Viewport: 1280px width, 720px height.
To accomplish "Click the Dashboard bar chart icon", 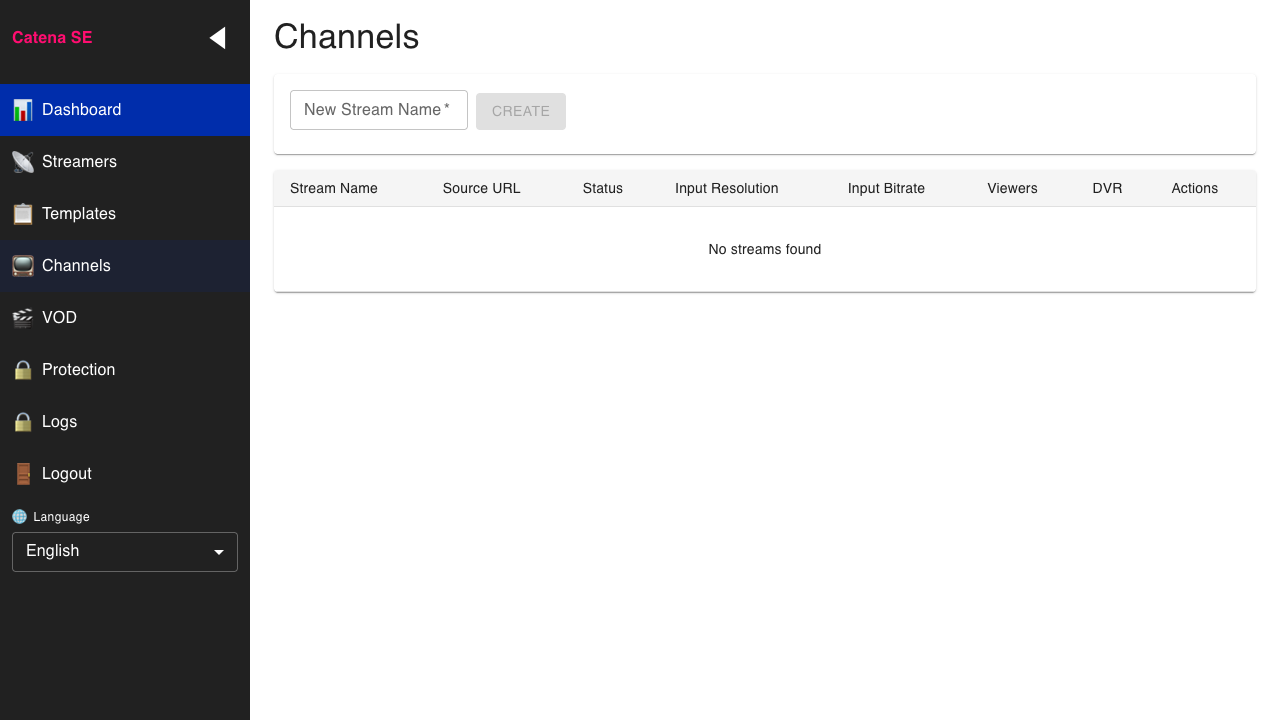I will tap(22, 110).
